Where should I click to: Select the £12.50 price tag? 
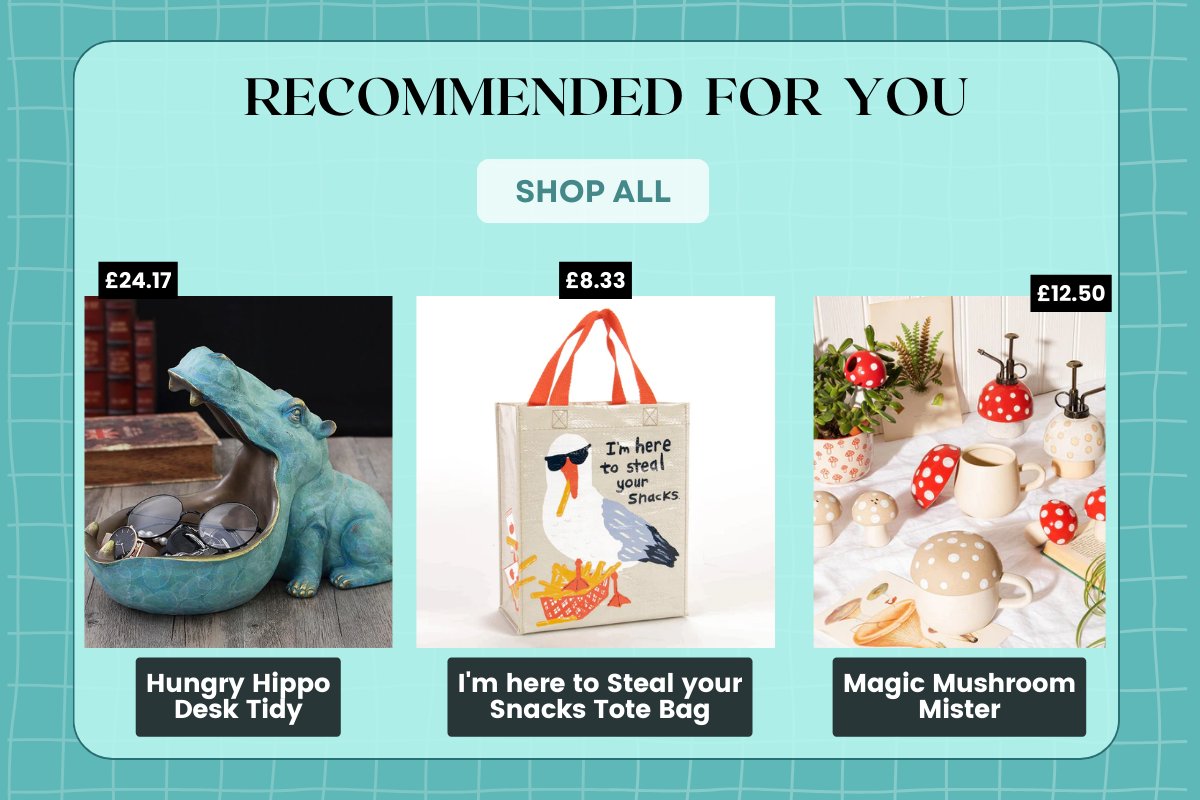1071,293
